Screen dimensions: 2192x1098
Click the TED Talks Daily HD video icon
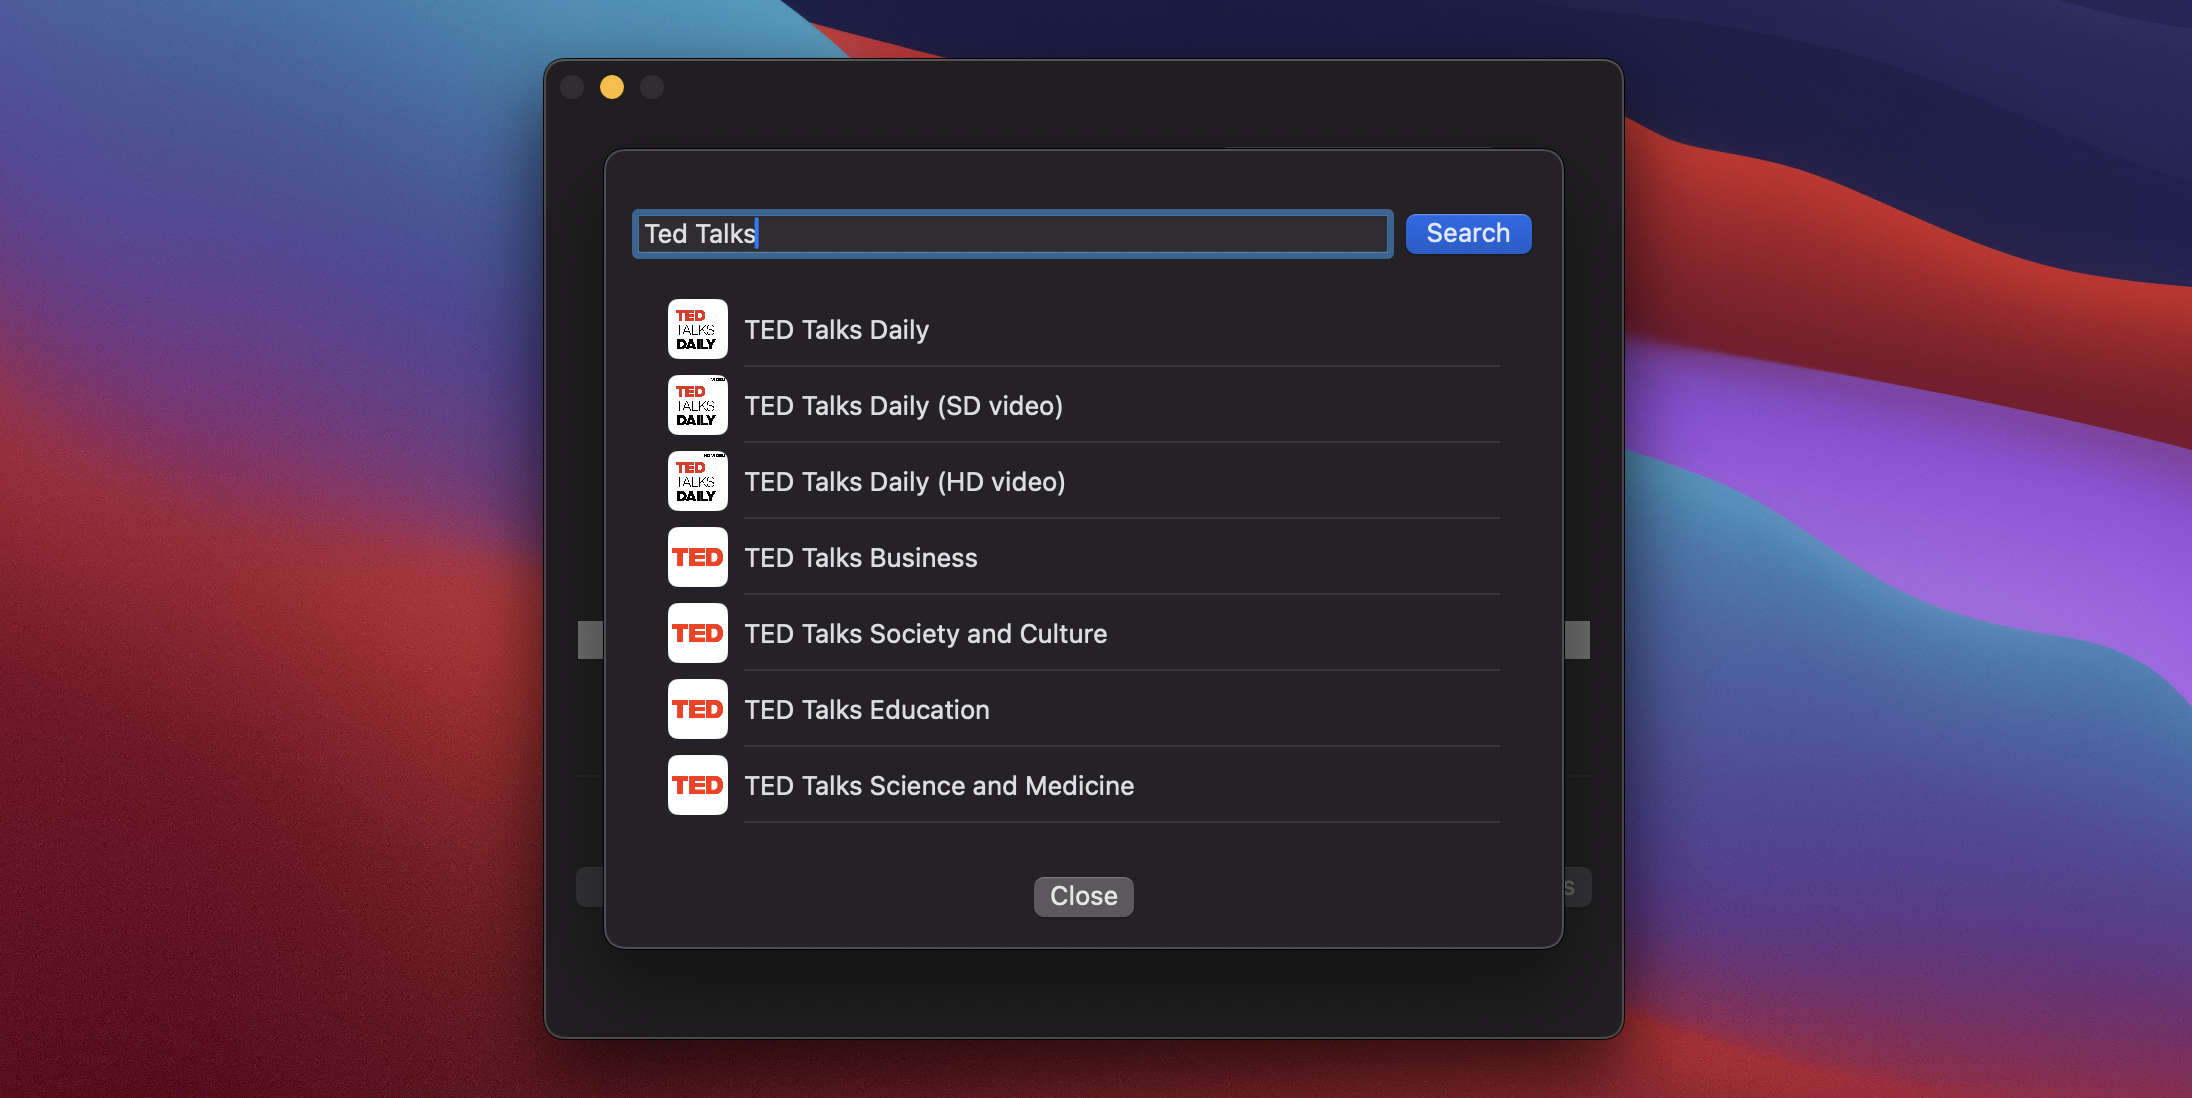(697, 480)
